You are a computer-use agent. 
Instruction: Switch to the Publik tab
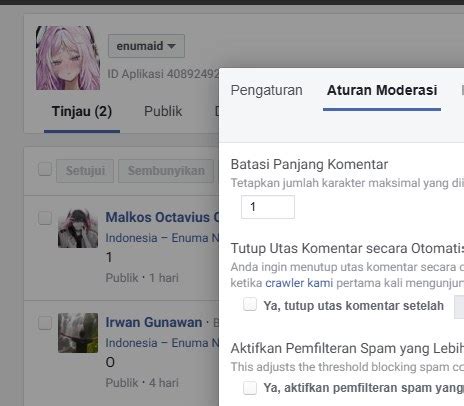[x=163, y=111]
